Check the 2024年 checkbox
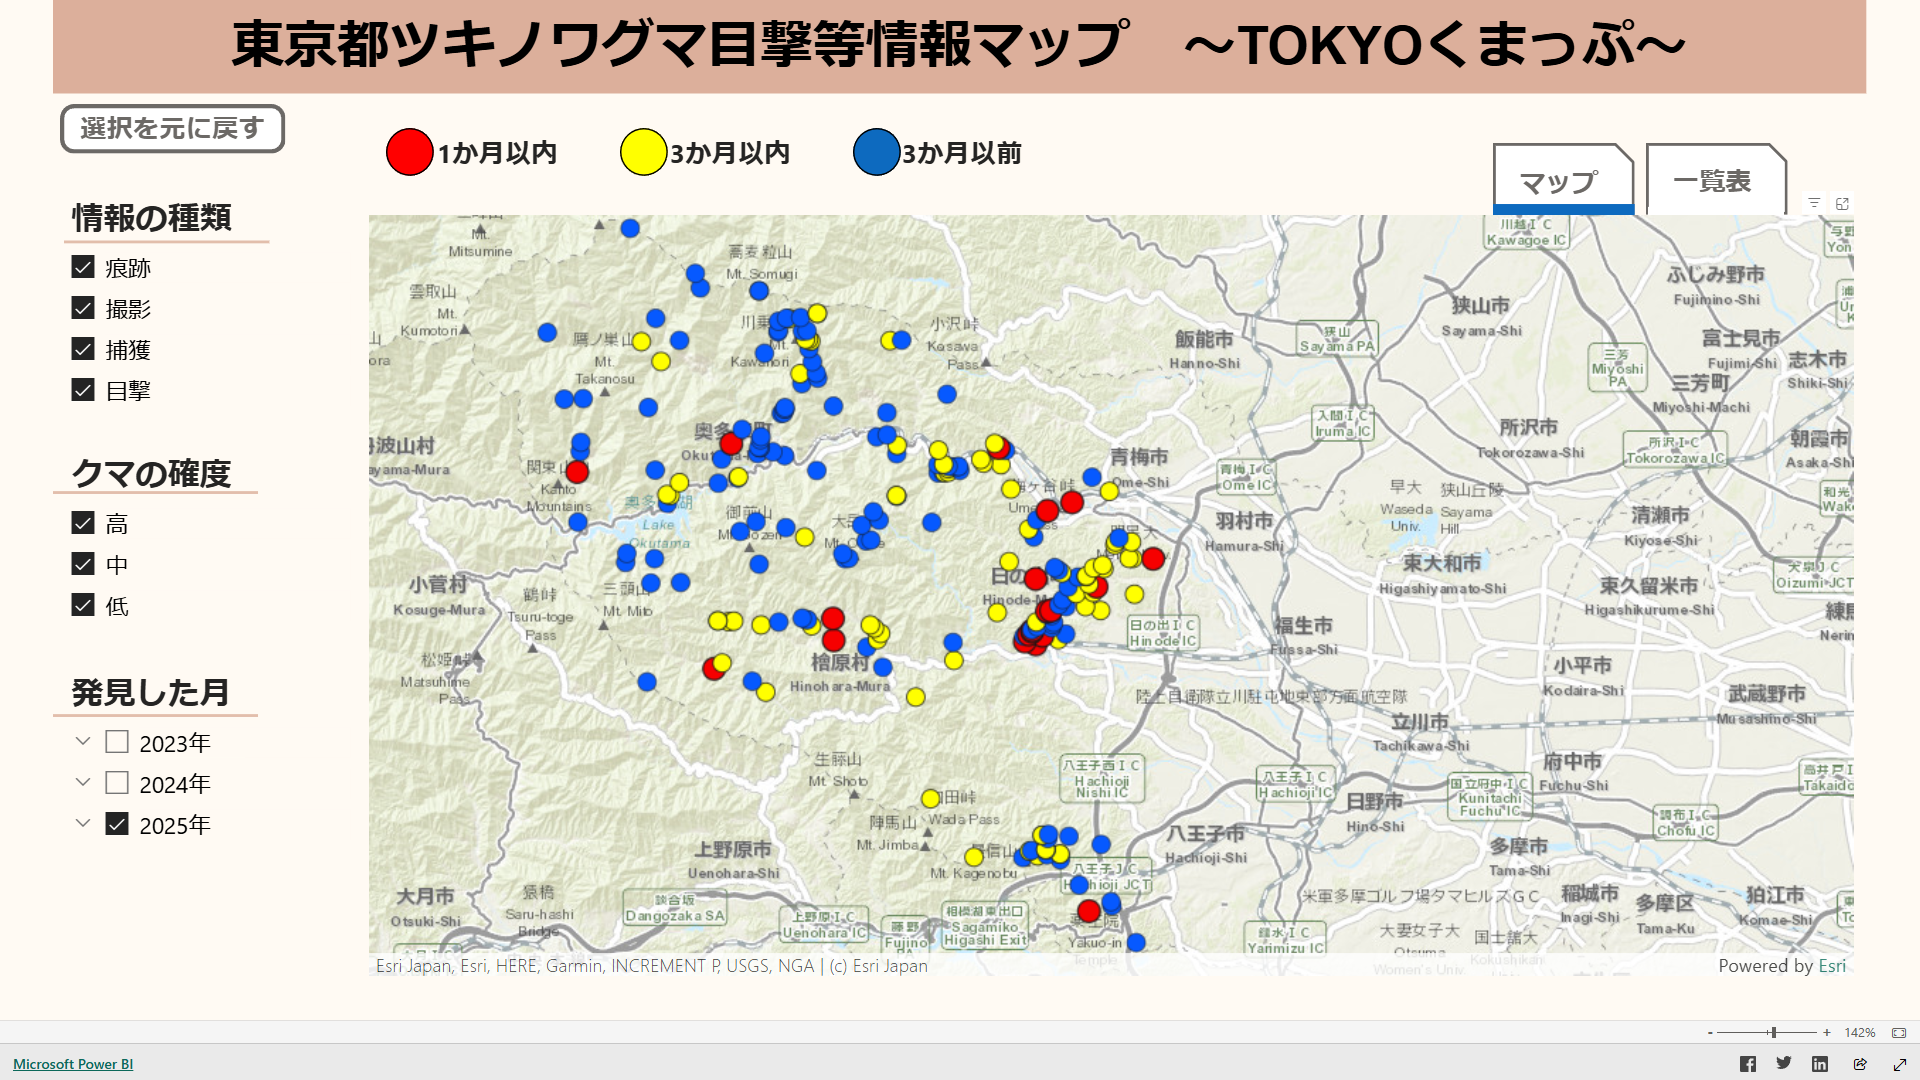Viewport: 1920px width, 1080px height. [117, 783]
